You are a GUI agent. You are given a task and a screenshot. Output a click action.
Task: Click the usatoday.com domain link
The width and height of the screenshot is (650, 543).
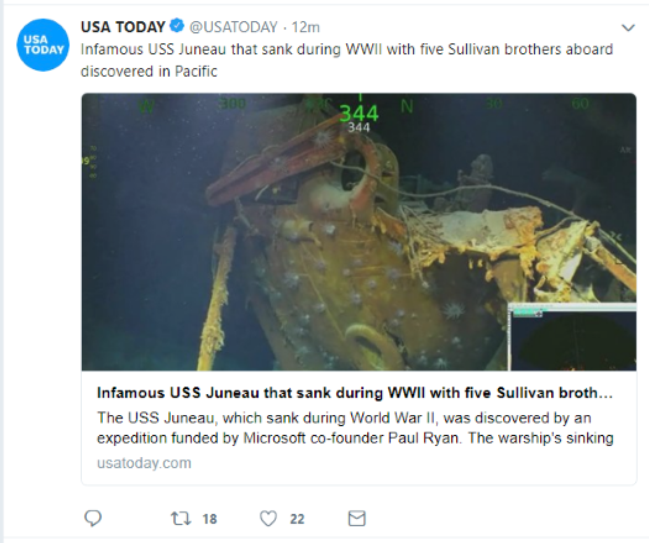(144, 463)
